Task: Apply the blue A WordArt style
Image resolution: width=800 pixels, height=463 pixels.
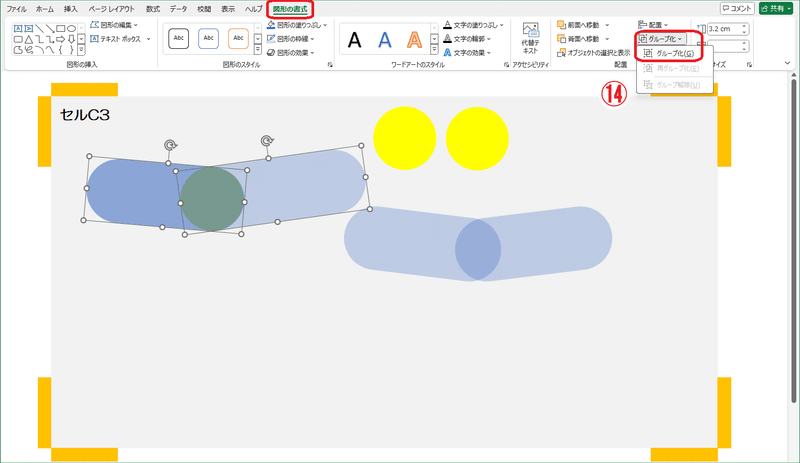Action: [x=385, y=39]
